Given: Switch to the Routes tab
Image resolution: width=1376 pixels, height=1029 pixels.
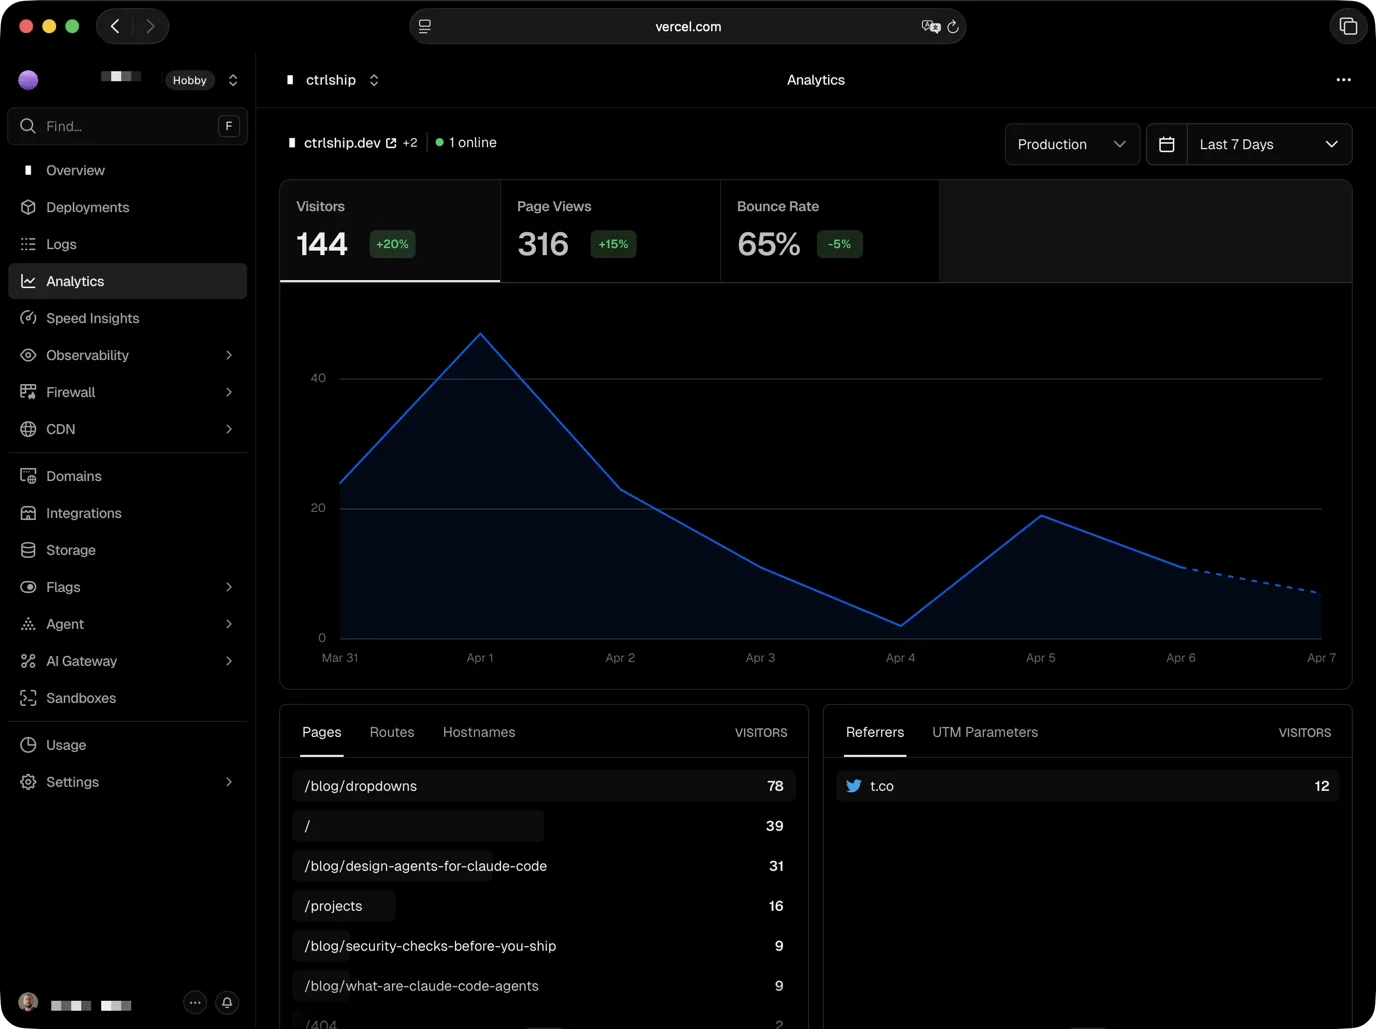Looking at the screenshot, I should pos(391,732).
